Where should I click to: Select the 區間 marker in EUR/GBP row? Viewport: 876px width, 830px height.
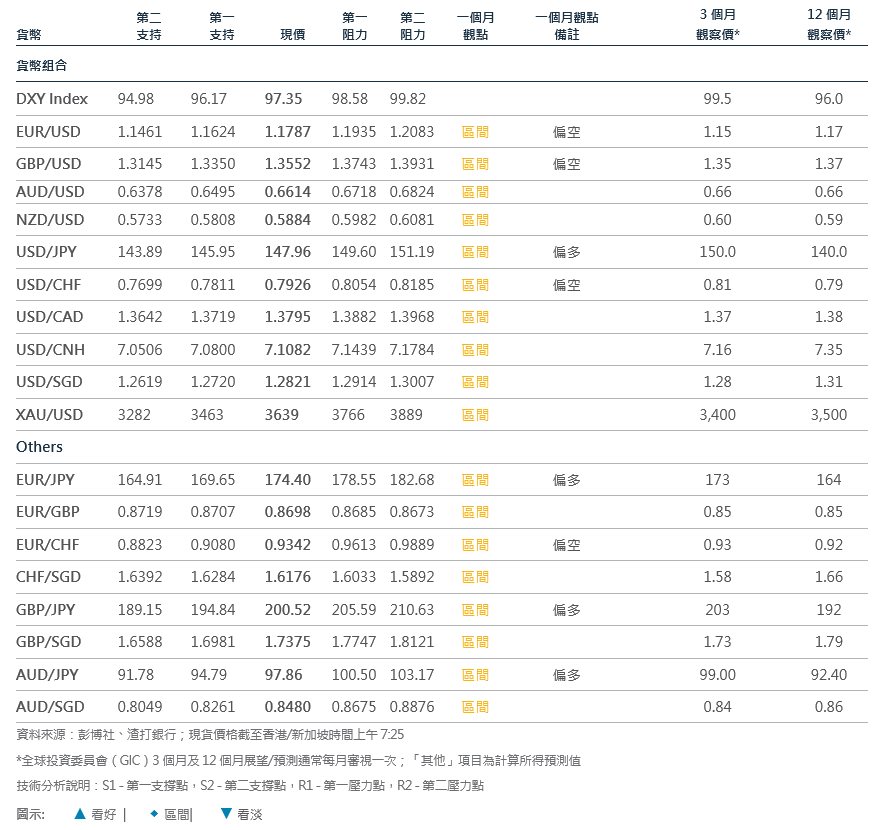point(475,512)
